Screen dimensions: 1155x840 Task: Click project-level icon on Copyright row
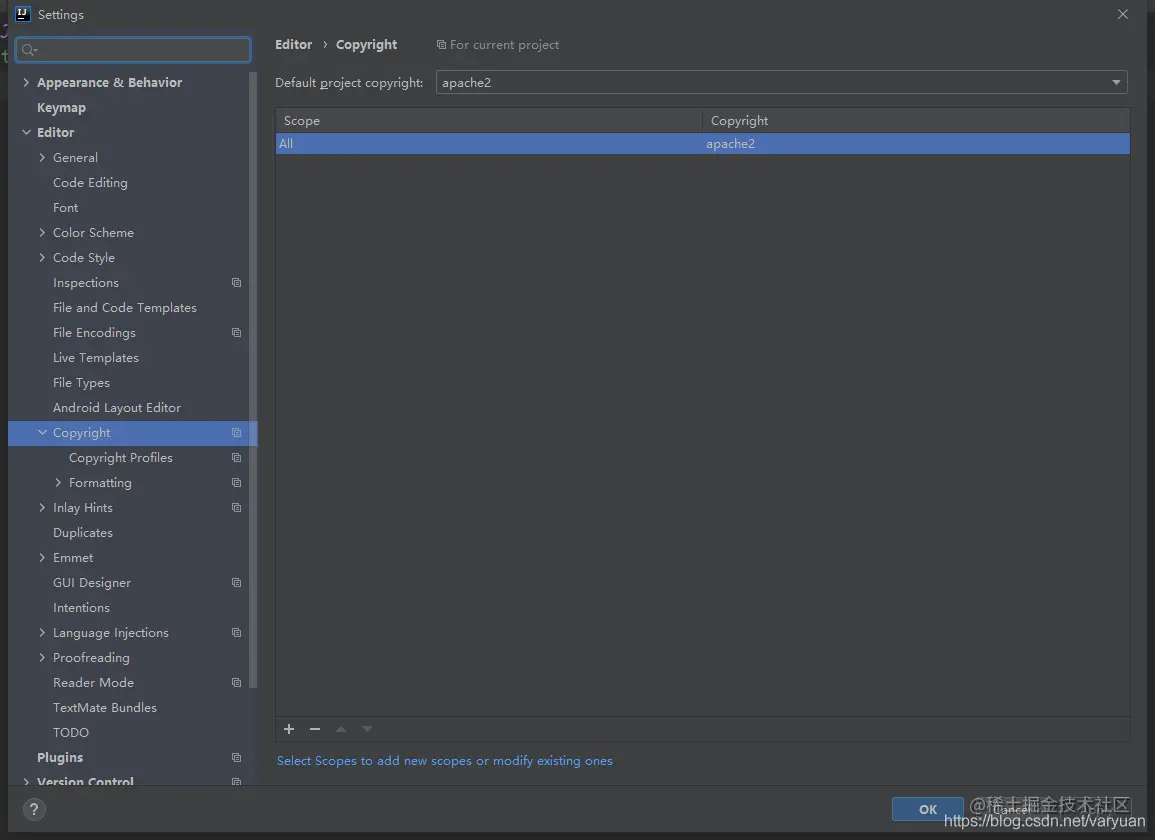pos(236,433)
